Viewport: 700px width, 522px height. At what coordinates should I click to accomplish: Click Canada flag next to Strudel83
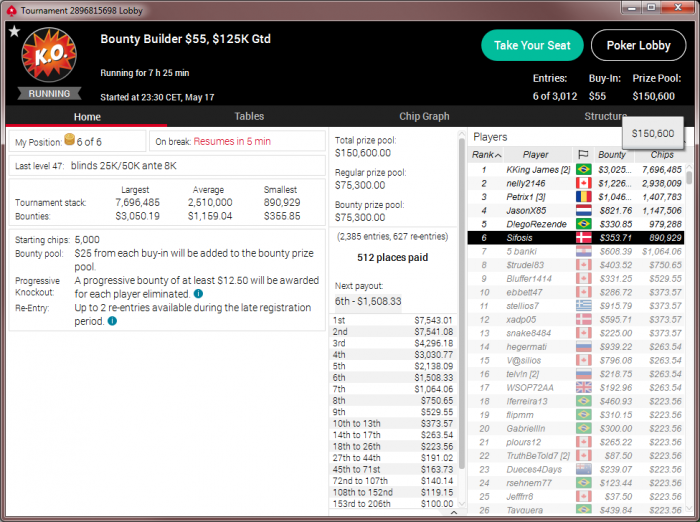pos(583,265)
